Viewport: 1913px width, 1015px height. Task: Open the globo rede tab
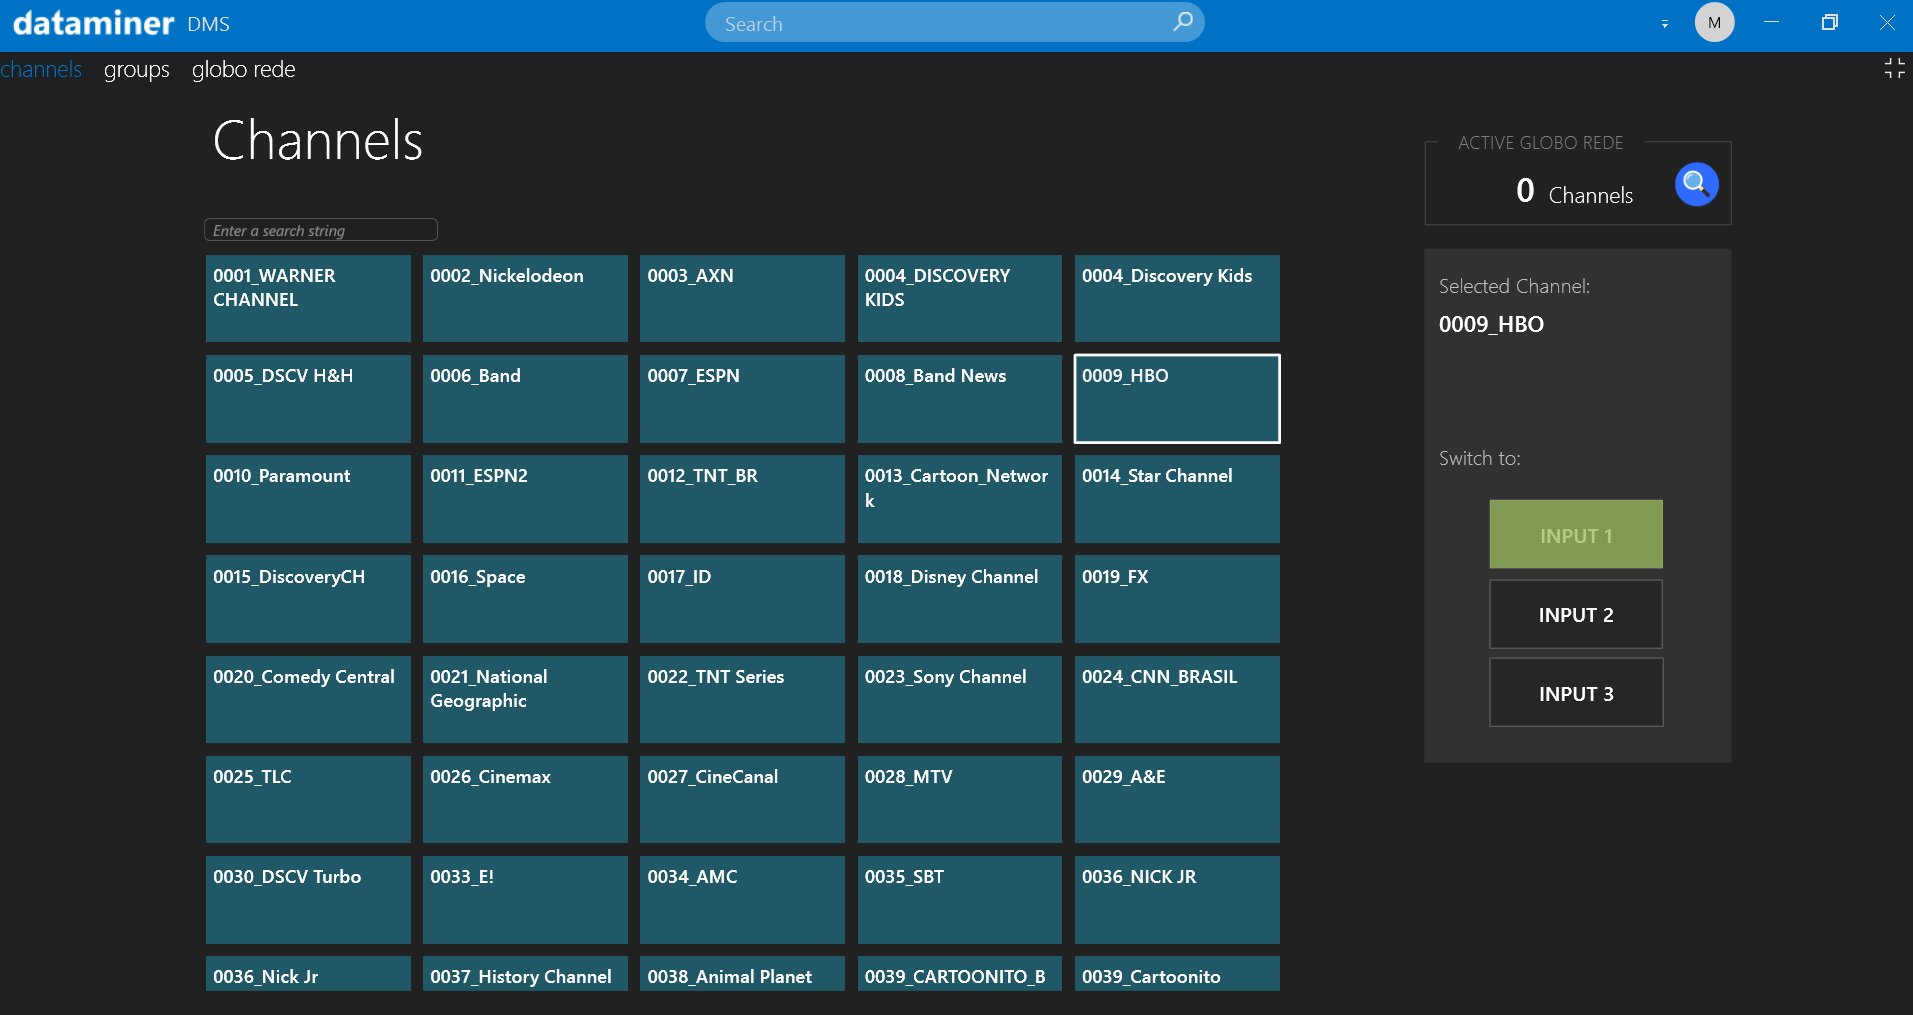click(x=244, y=69)
